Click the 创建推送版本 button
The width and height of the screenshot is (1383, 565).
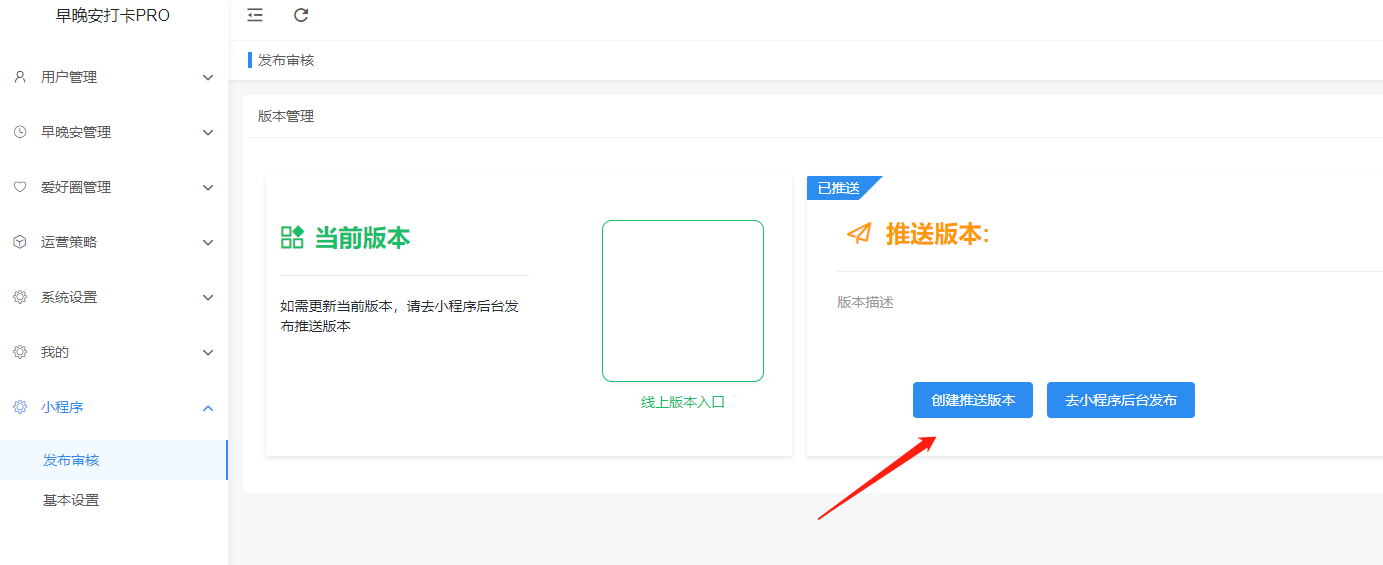click(x=973, y=400)
